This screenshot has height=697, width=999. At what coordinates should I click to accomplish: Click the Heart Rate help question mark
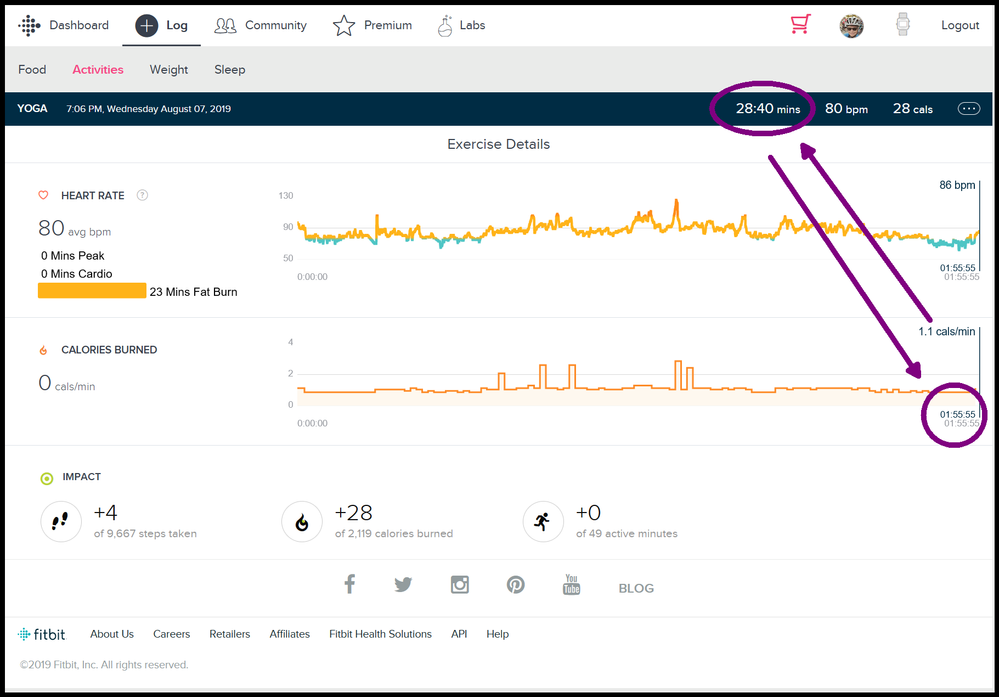click(x=143, y=196)
